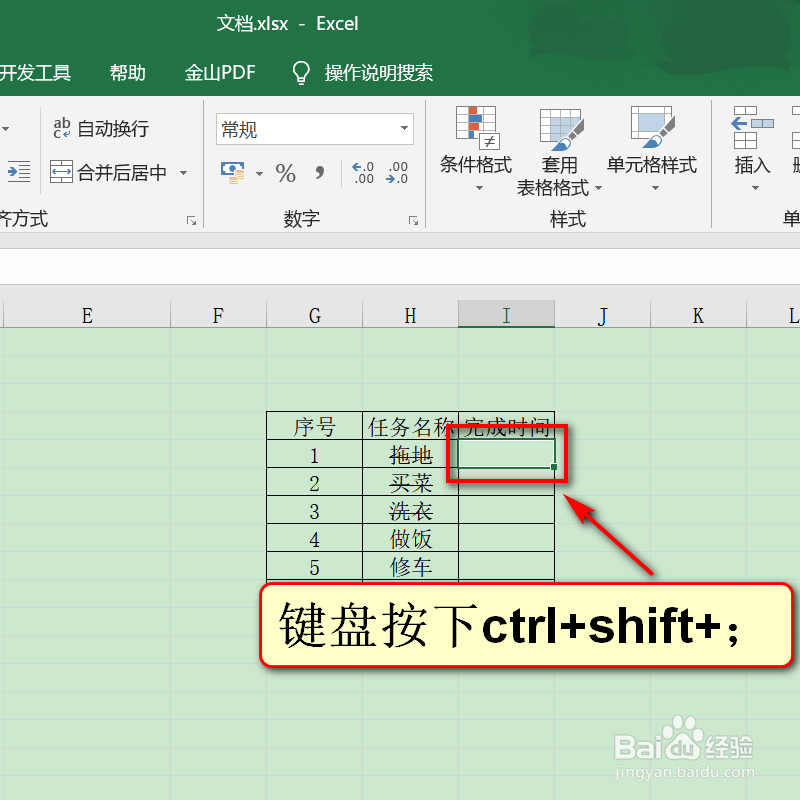Select cell containing 洗衣
This screenshot has height=800, width=800.
pos(410,510)
